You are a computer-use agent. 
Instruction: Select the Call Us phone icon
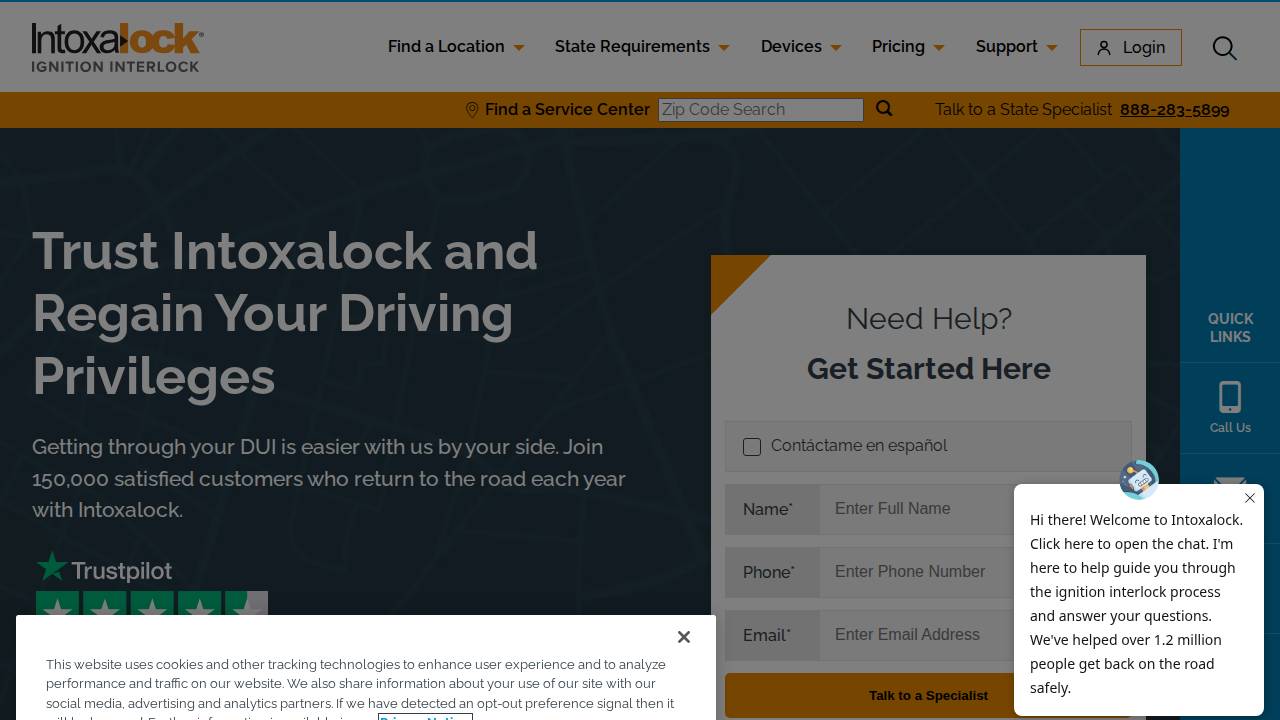point(1230,397)
